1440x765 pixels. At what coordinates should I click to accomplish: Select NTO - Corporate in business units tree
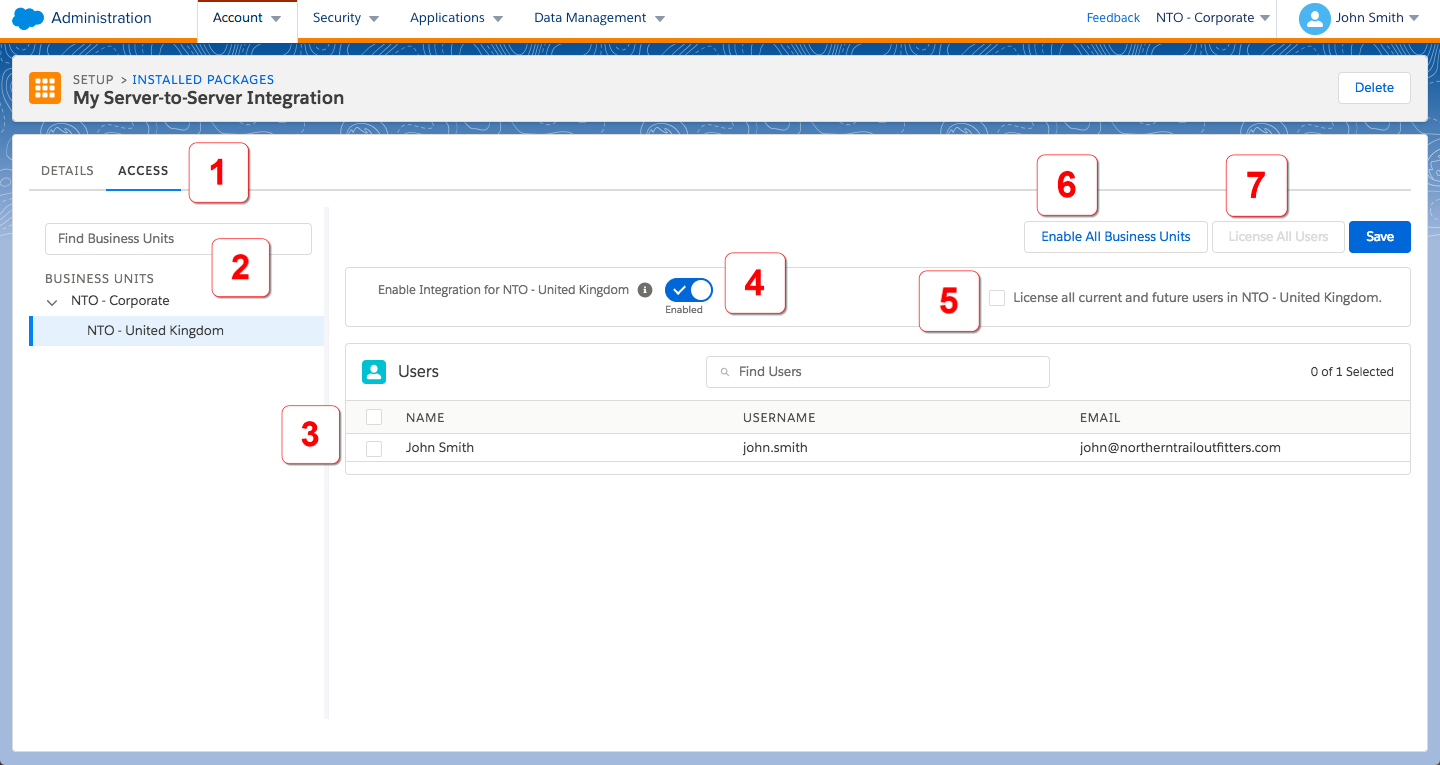point(120,301)
